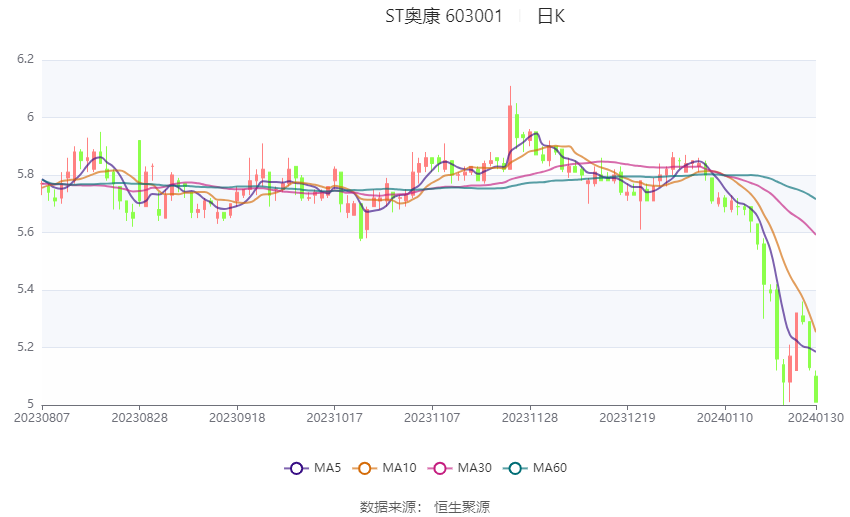Click y-axis value 6.2

[25, 59]
